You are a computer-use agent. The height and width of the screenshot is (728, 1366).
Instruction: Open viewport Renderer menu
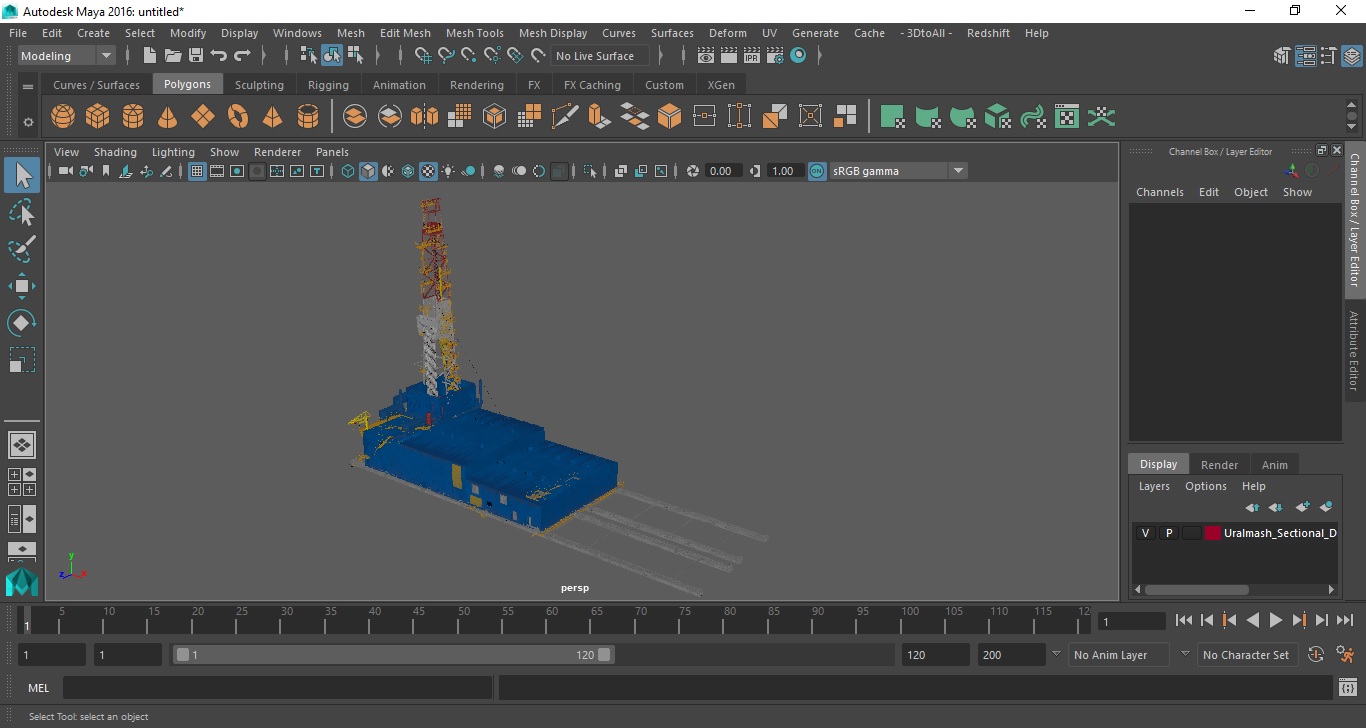(277, 152)
